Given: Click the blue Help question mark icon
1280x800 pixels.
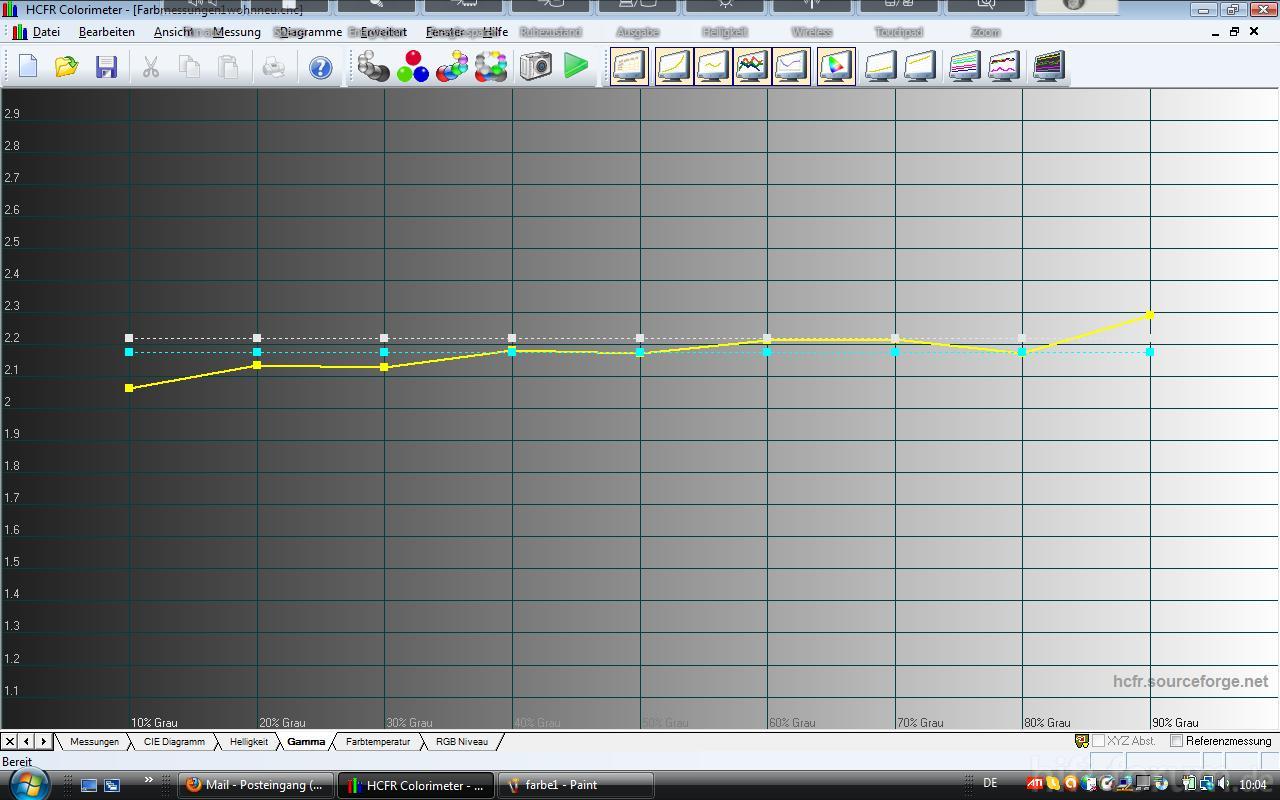Looking at the screenshot, I should [x=320, y=67].
